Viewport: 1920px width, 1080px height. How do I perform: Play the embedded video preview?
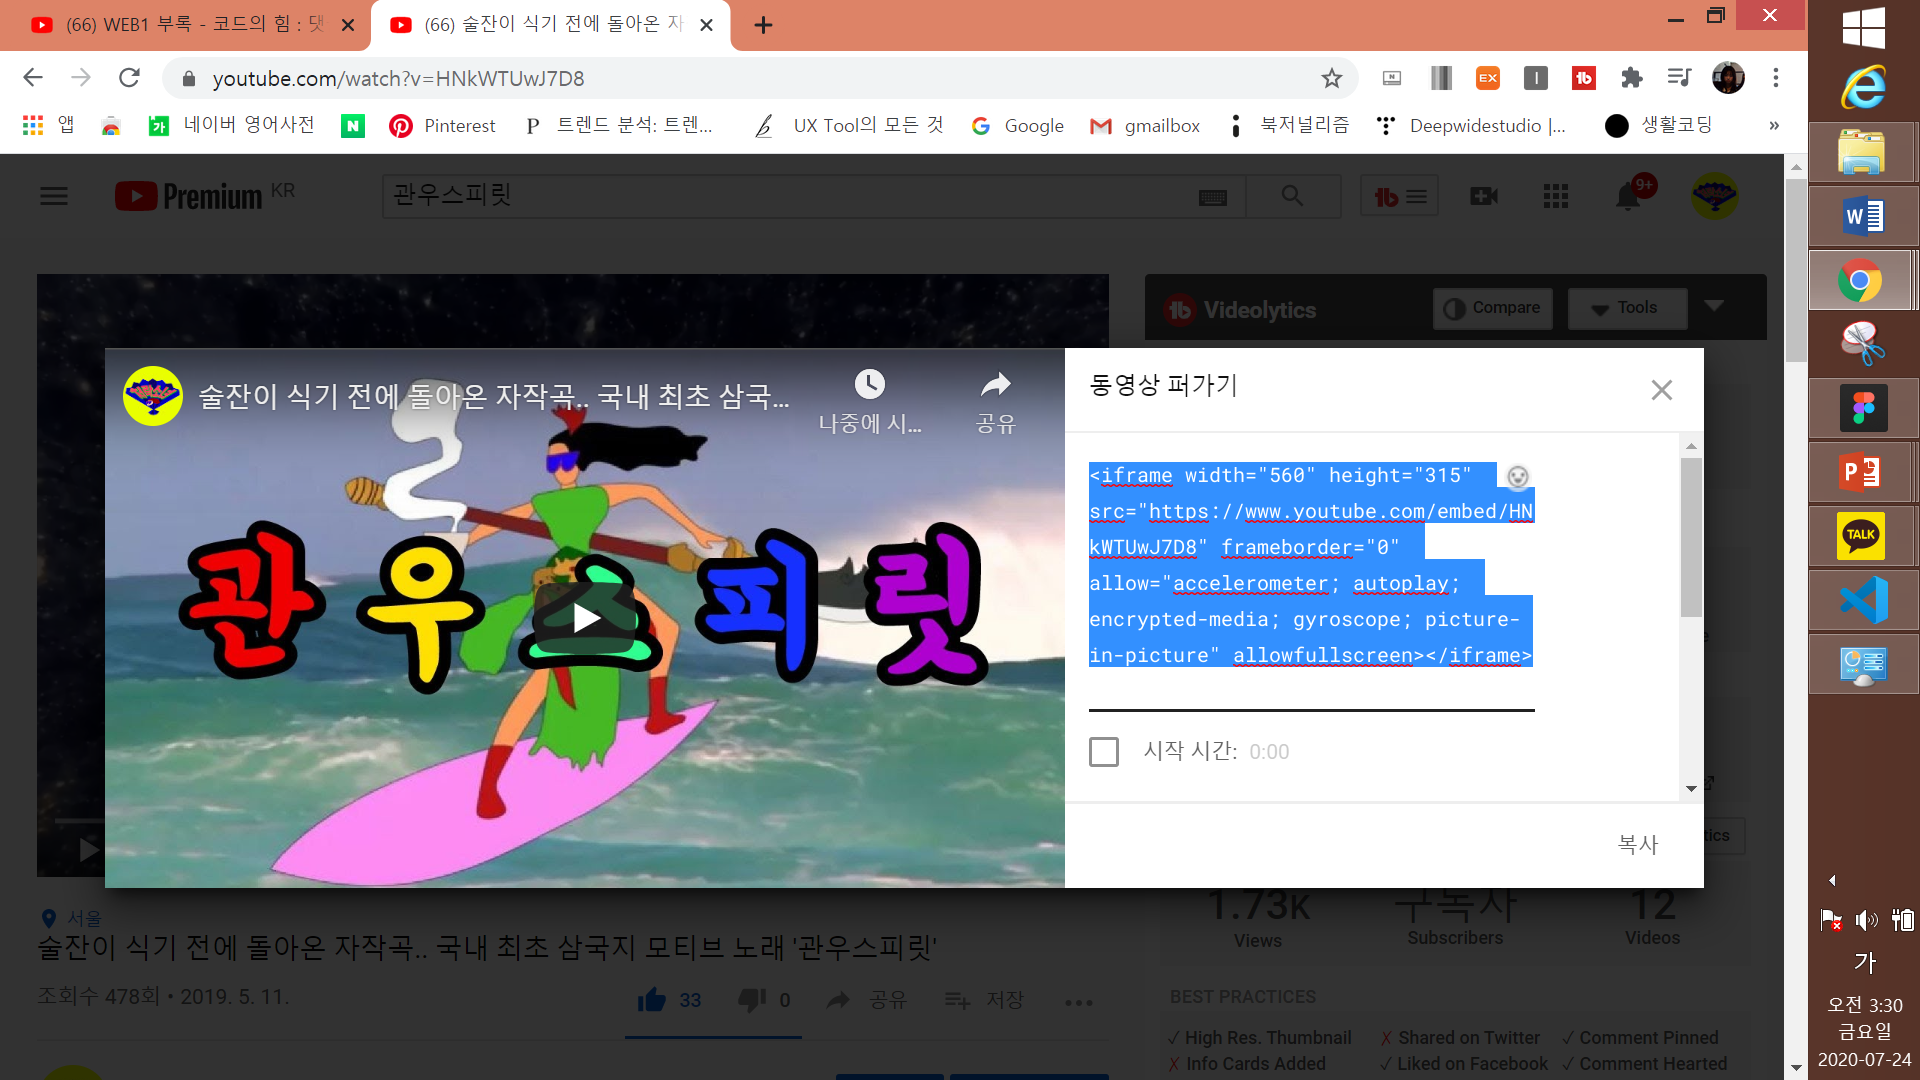point(585,618)
